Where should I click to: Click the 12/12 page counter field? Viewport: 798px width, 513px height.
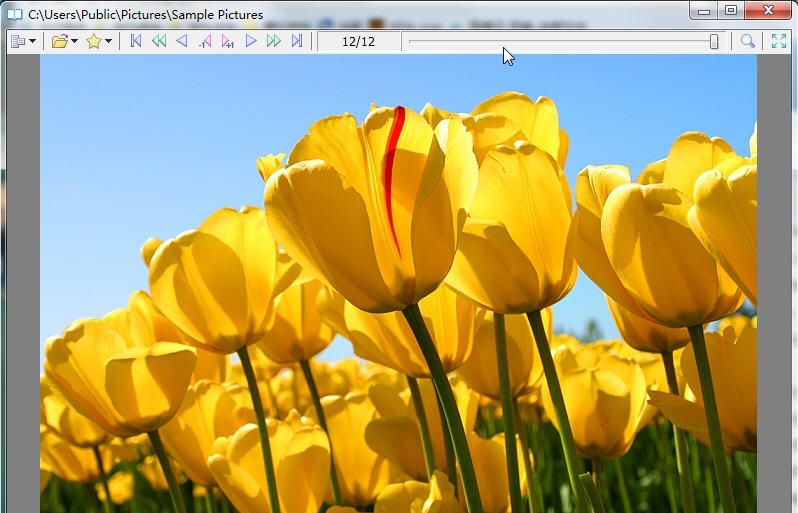(x=358, y=41)
